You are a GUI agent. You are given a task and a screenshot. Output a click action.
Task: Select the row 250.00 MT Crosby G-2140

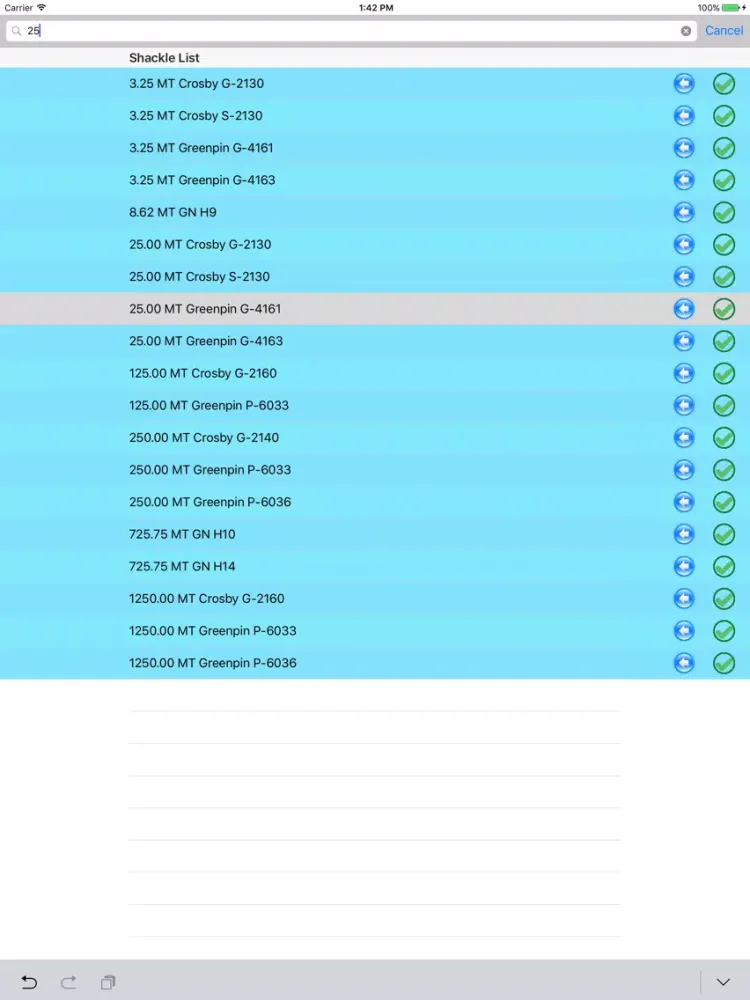pyautogui.click(x=375, y=438)
